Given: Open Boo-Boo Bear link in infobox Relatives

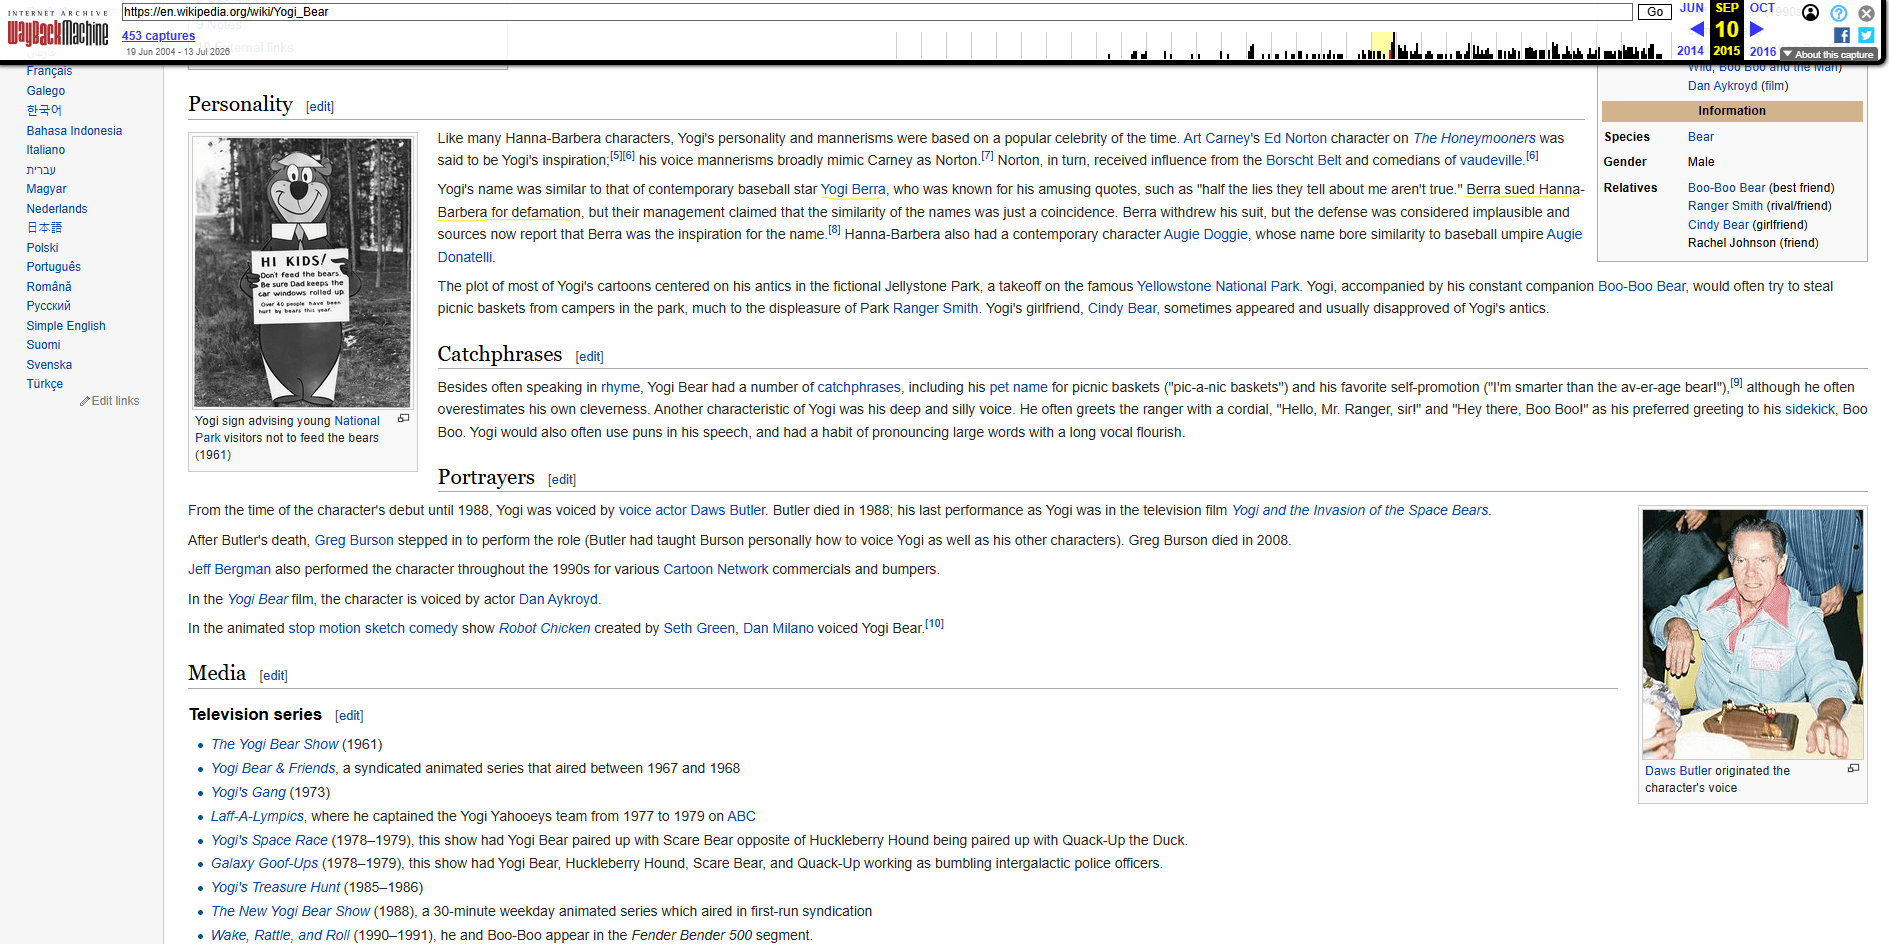Looking at the screenshot, I should 1726,188.
